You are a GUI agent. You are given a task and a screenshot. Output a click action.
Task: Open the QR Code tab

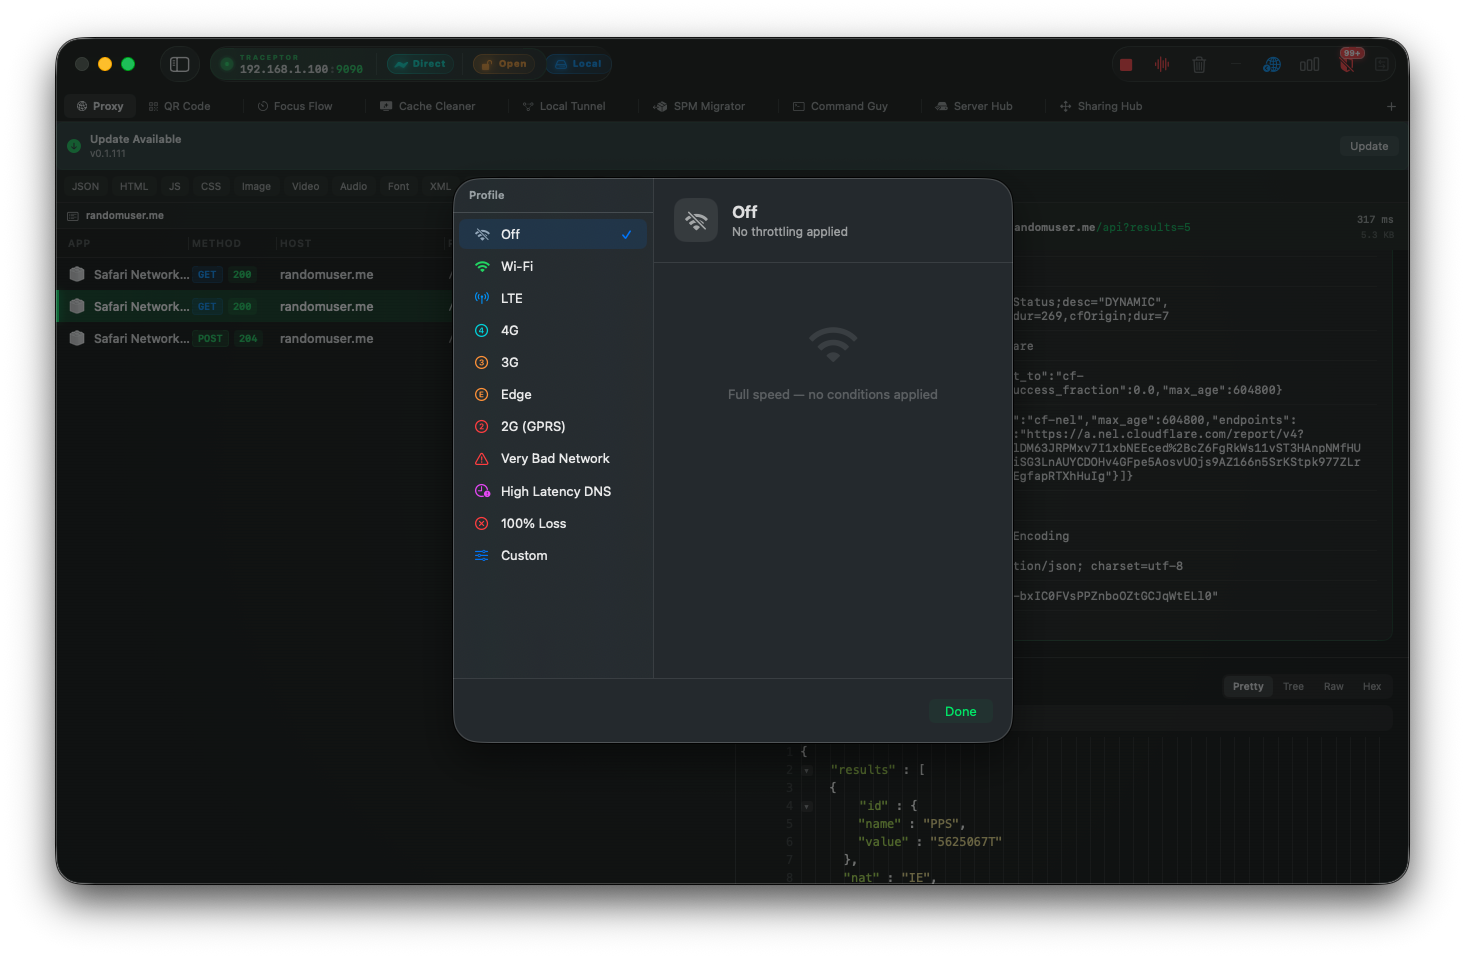click(x=179, y=106)
